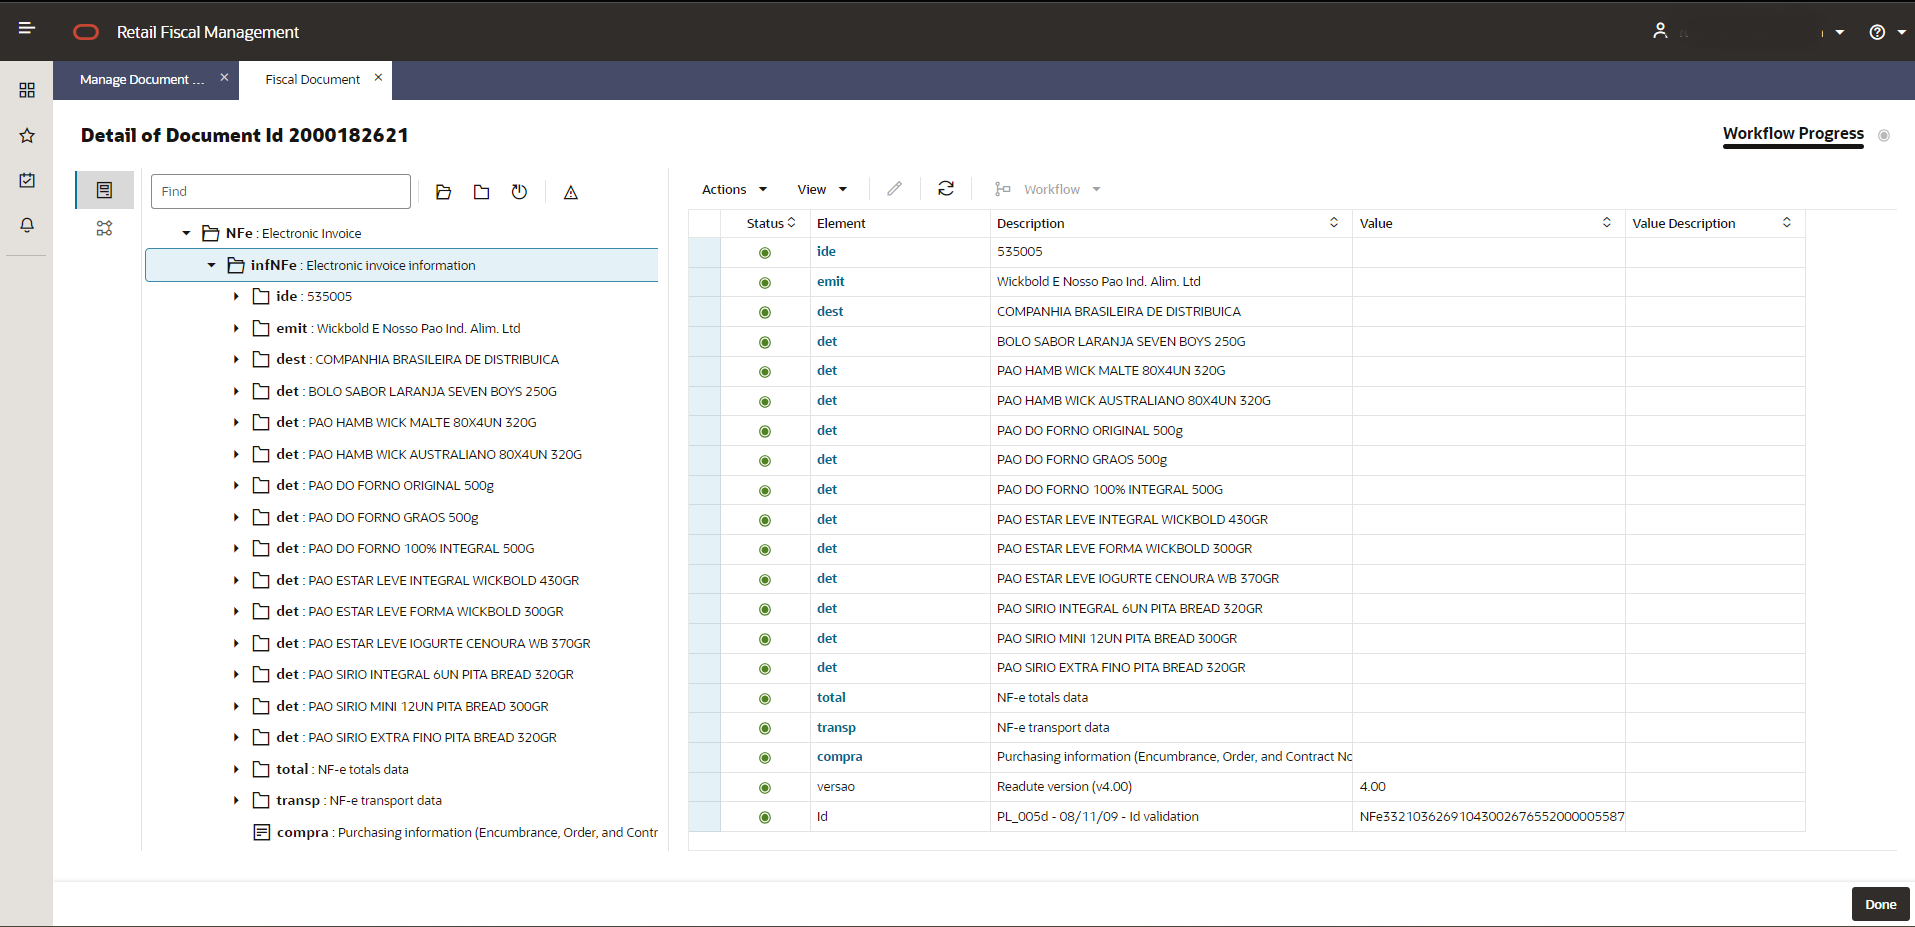
Task: Click the Find search field
Action: click(281, 191)
